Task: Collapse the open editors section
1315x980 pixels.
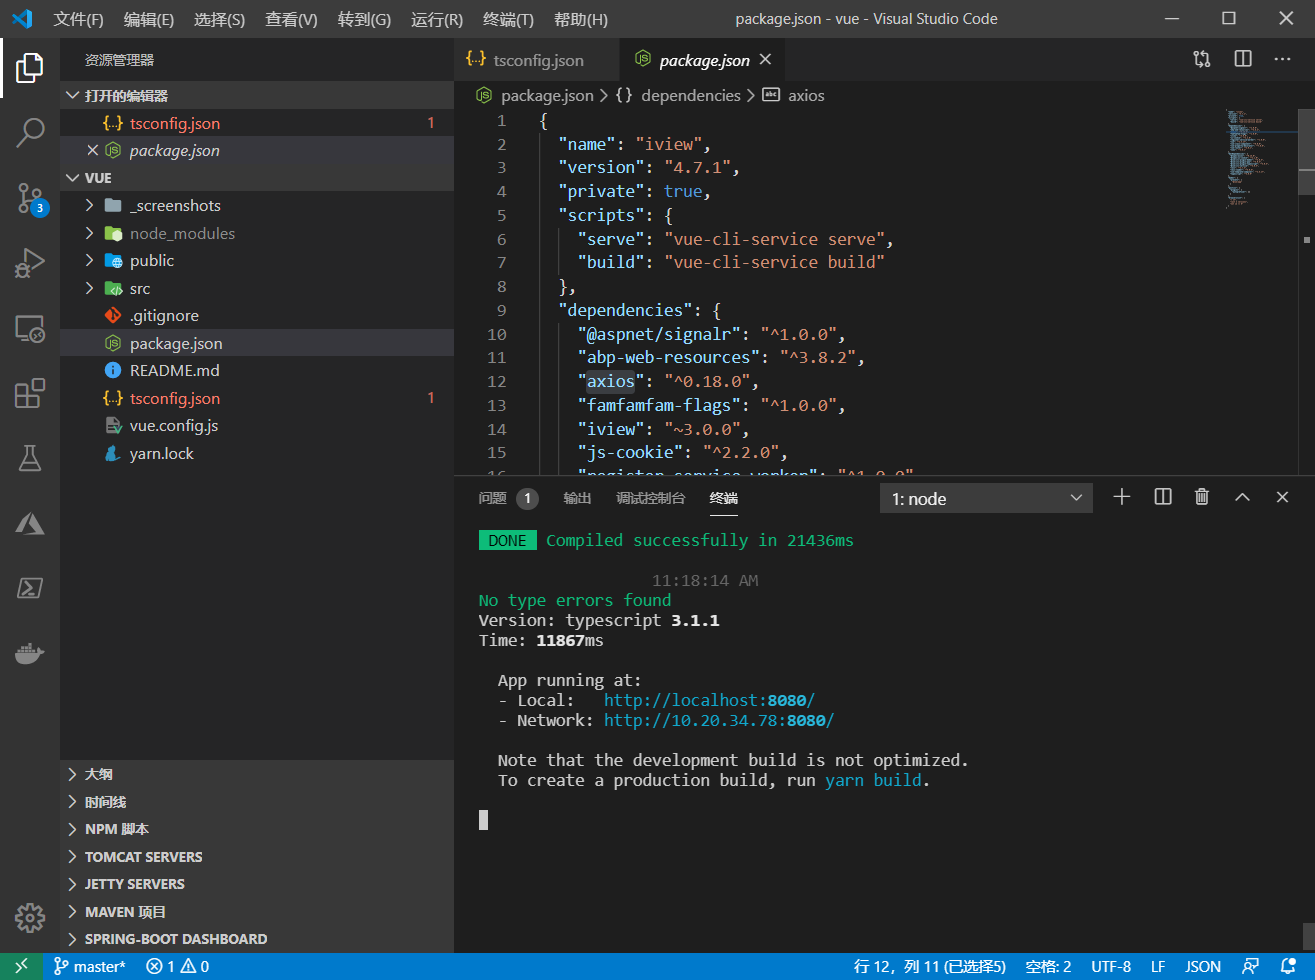Action: (x=257, y=95)
